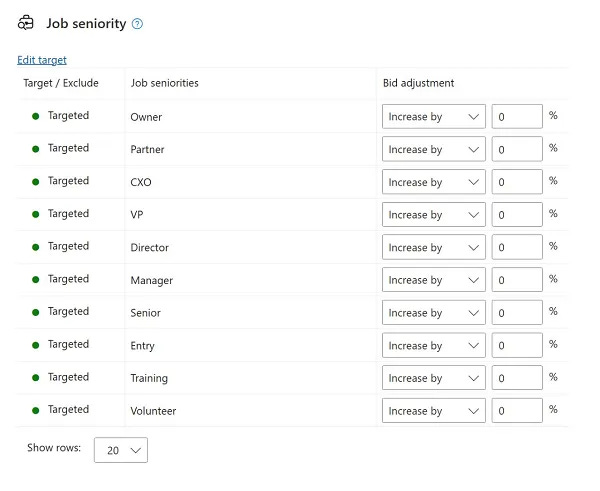Focus the Manager bid percentage input

pos(517,280)
